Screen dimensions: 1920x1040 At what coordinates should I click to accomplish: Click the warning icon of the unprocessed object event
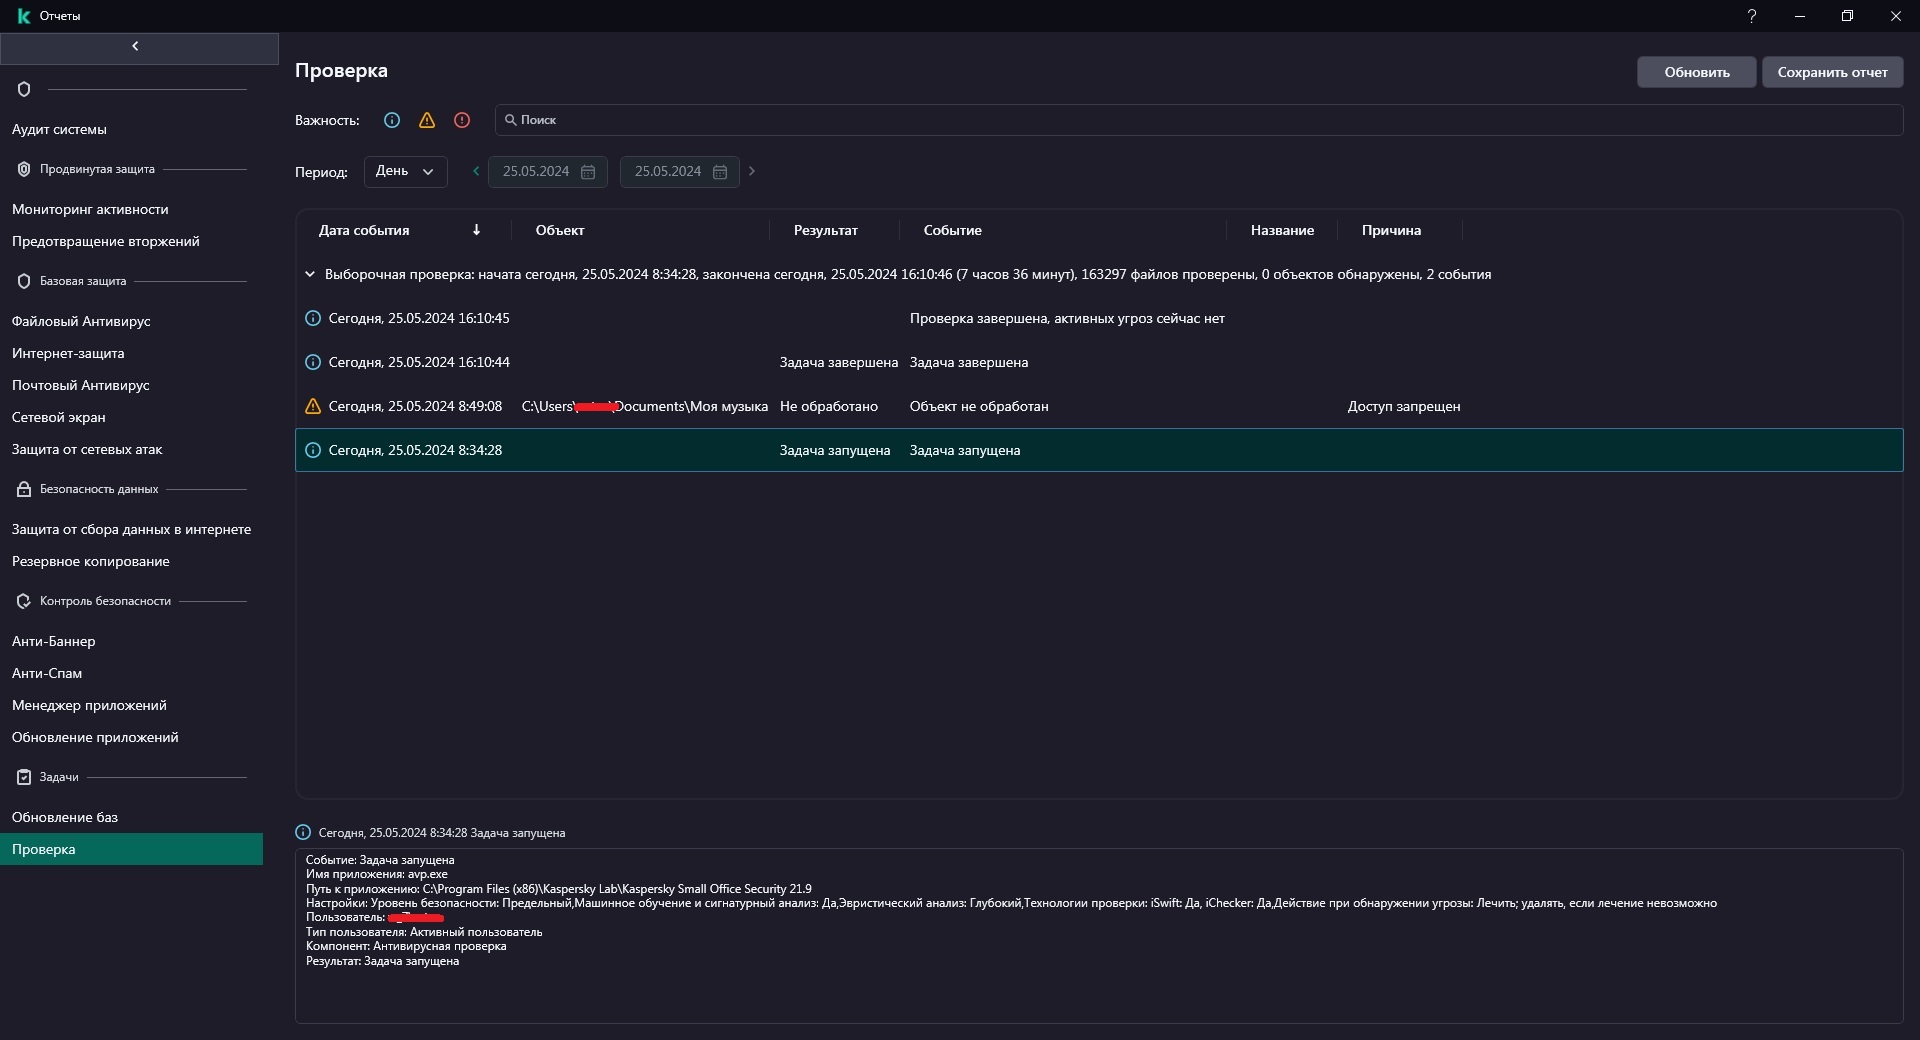(313, 406)
